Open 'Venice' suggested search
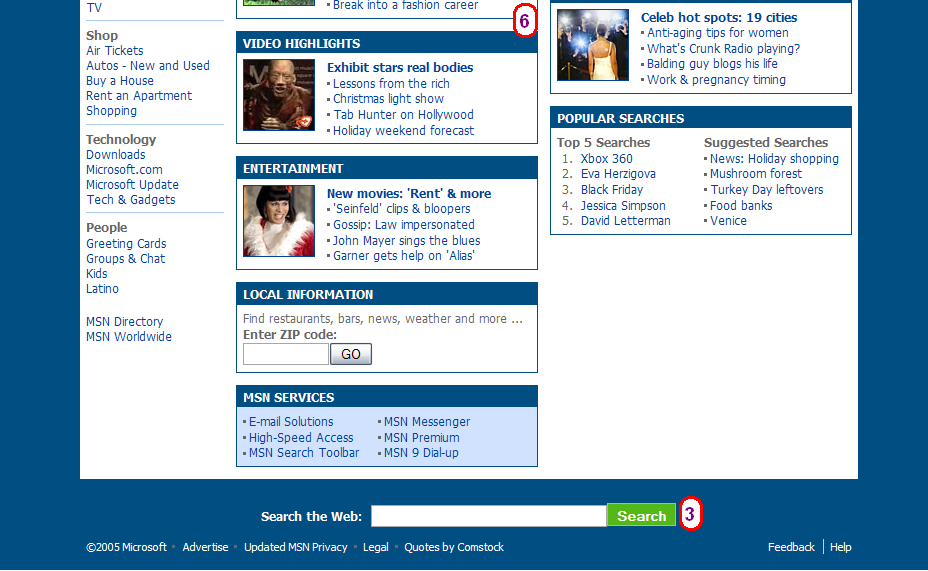Image resolution: width=928 pixels, height=571 pixels. coord(729,221)
